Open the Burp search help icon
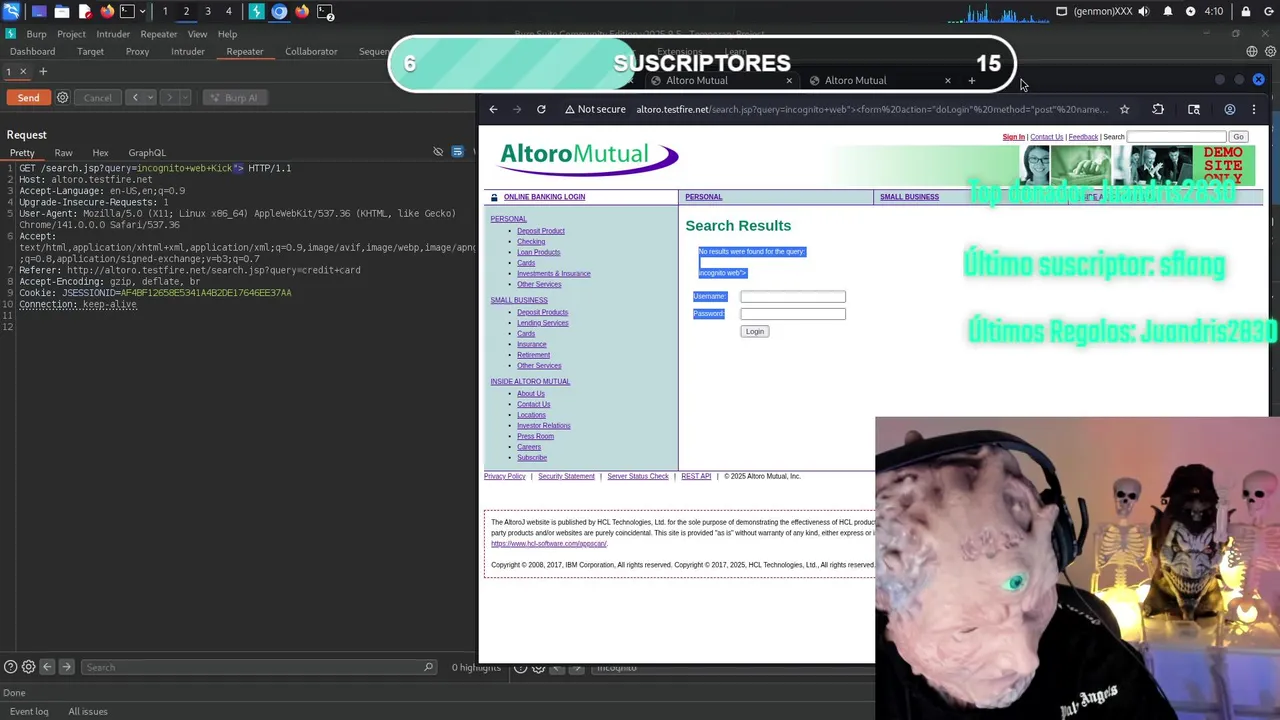This screenshot has height=720, width=1280. click(x=10, y=667)
